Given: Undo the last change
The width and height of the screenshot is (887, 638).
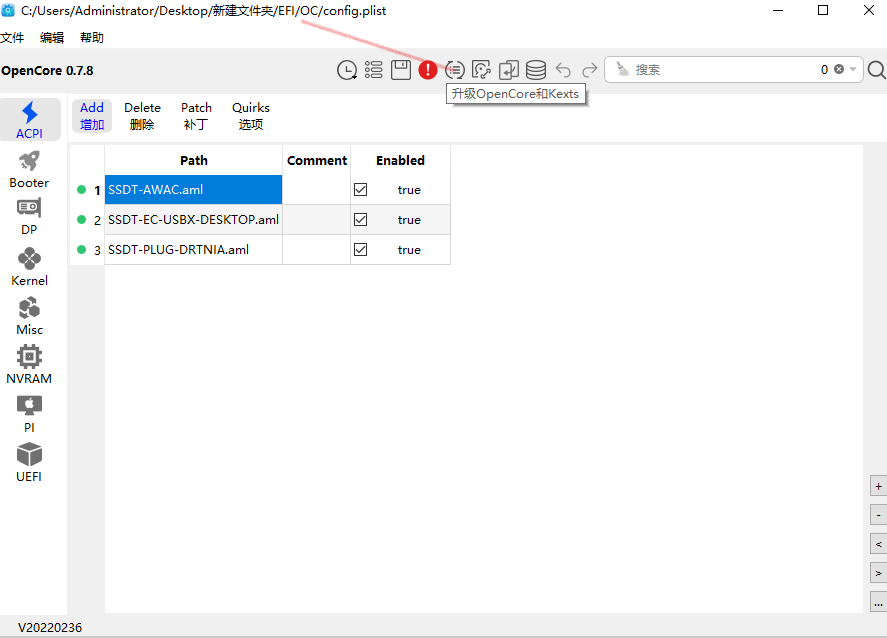Looking at the screenshot, I should 563,70.
